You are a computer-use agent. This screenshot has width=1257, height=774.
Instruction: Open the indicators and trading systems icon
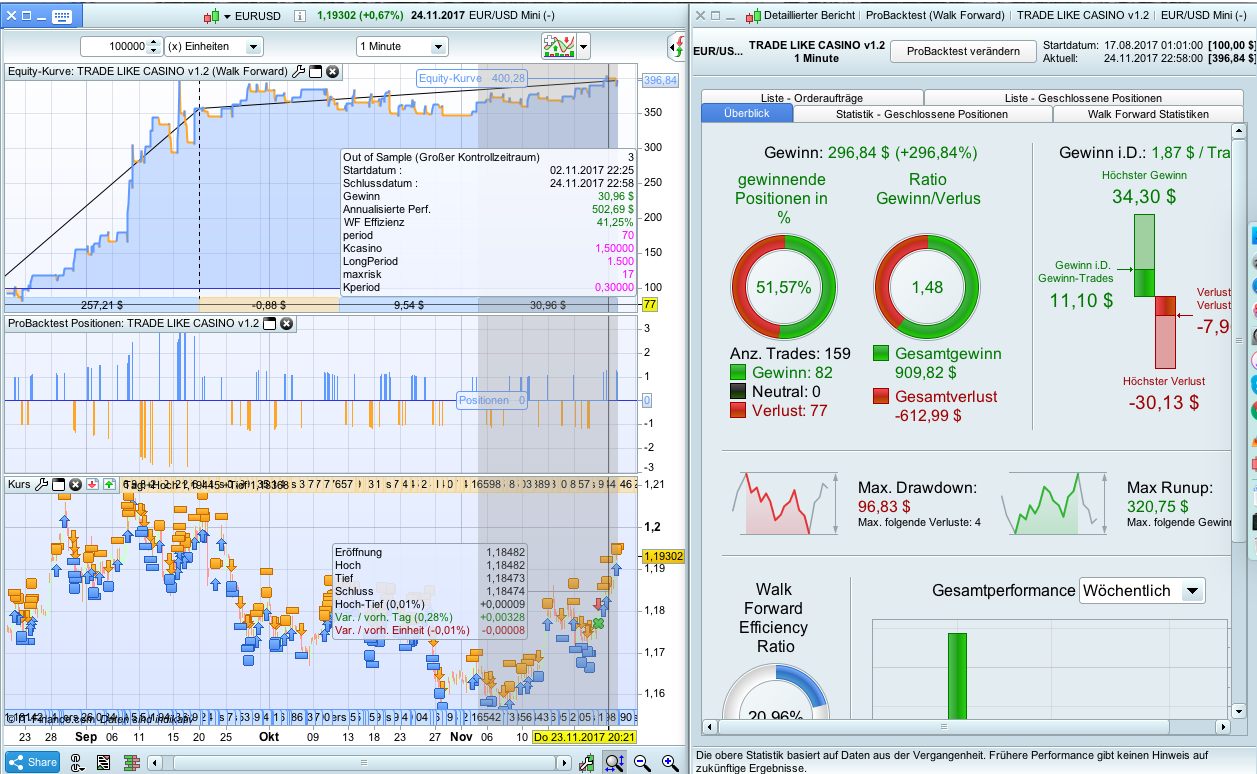[x=557, y=46]
